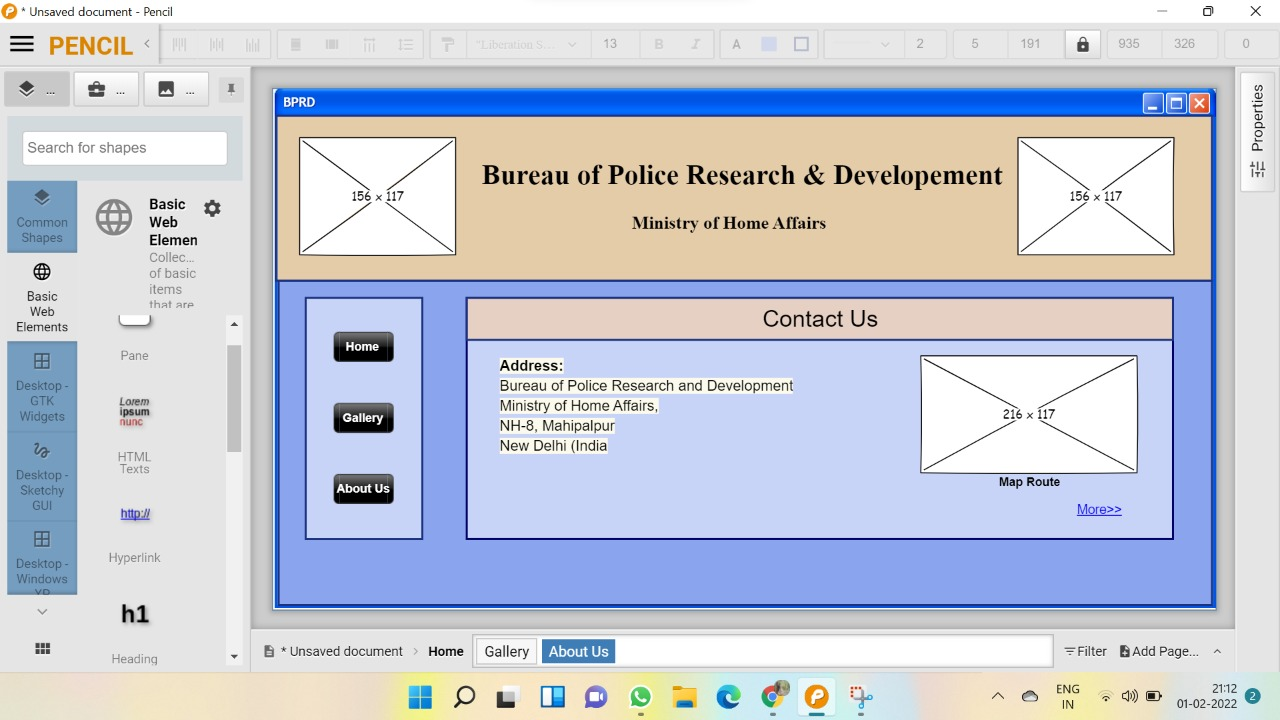
Task: Open Windows Start menu in taskbar
Action: (421, 696)
